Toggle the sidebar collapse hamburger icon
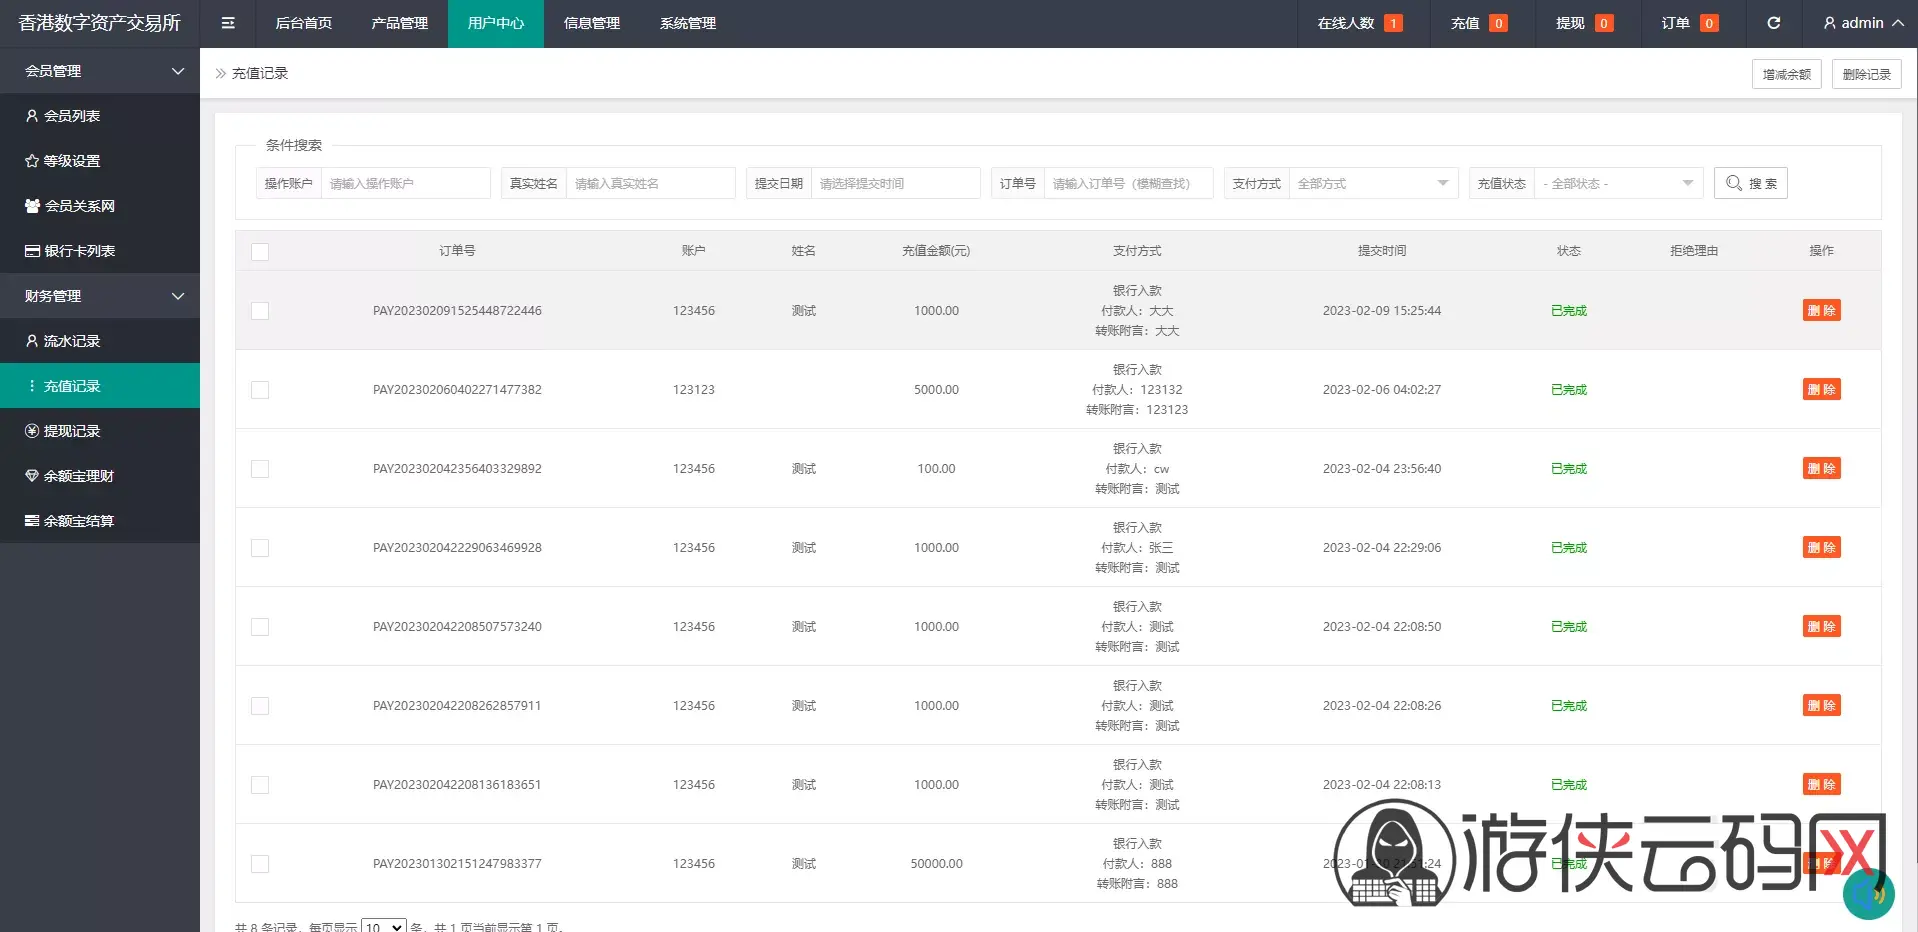The height and width of the screenshot is (932, 1918). tap(228, 23)
